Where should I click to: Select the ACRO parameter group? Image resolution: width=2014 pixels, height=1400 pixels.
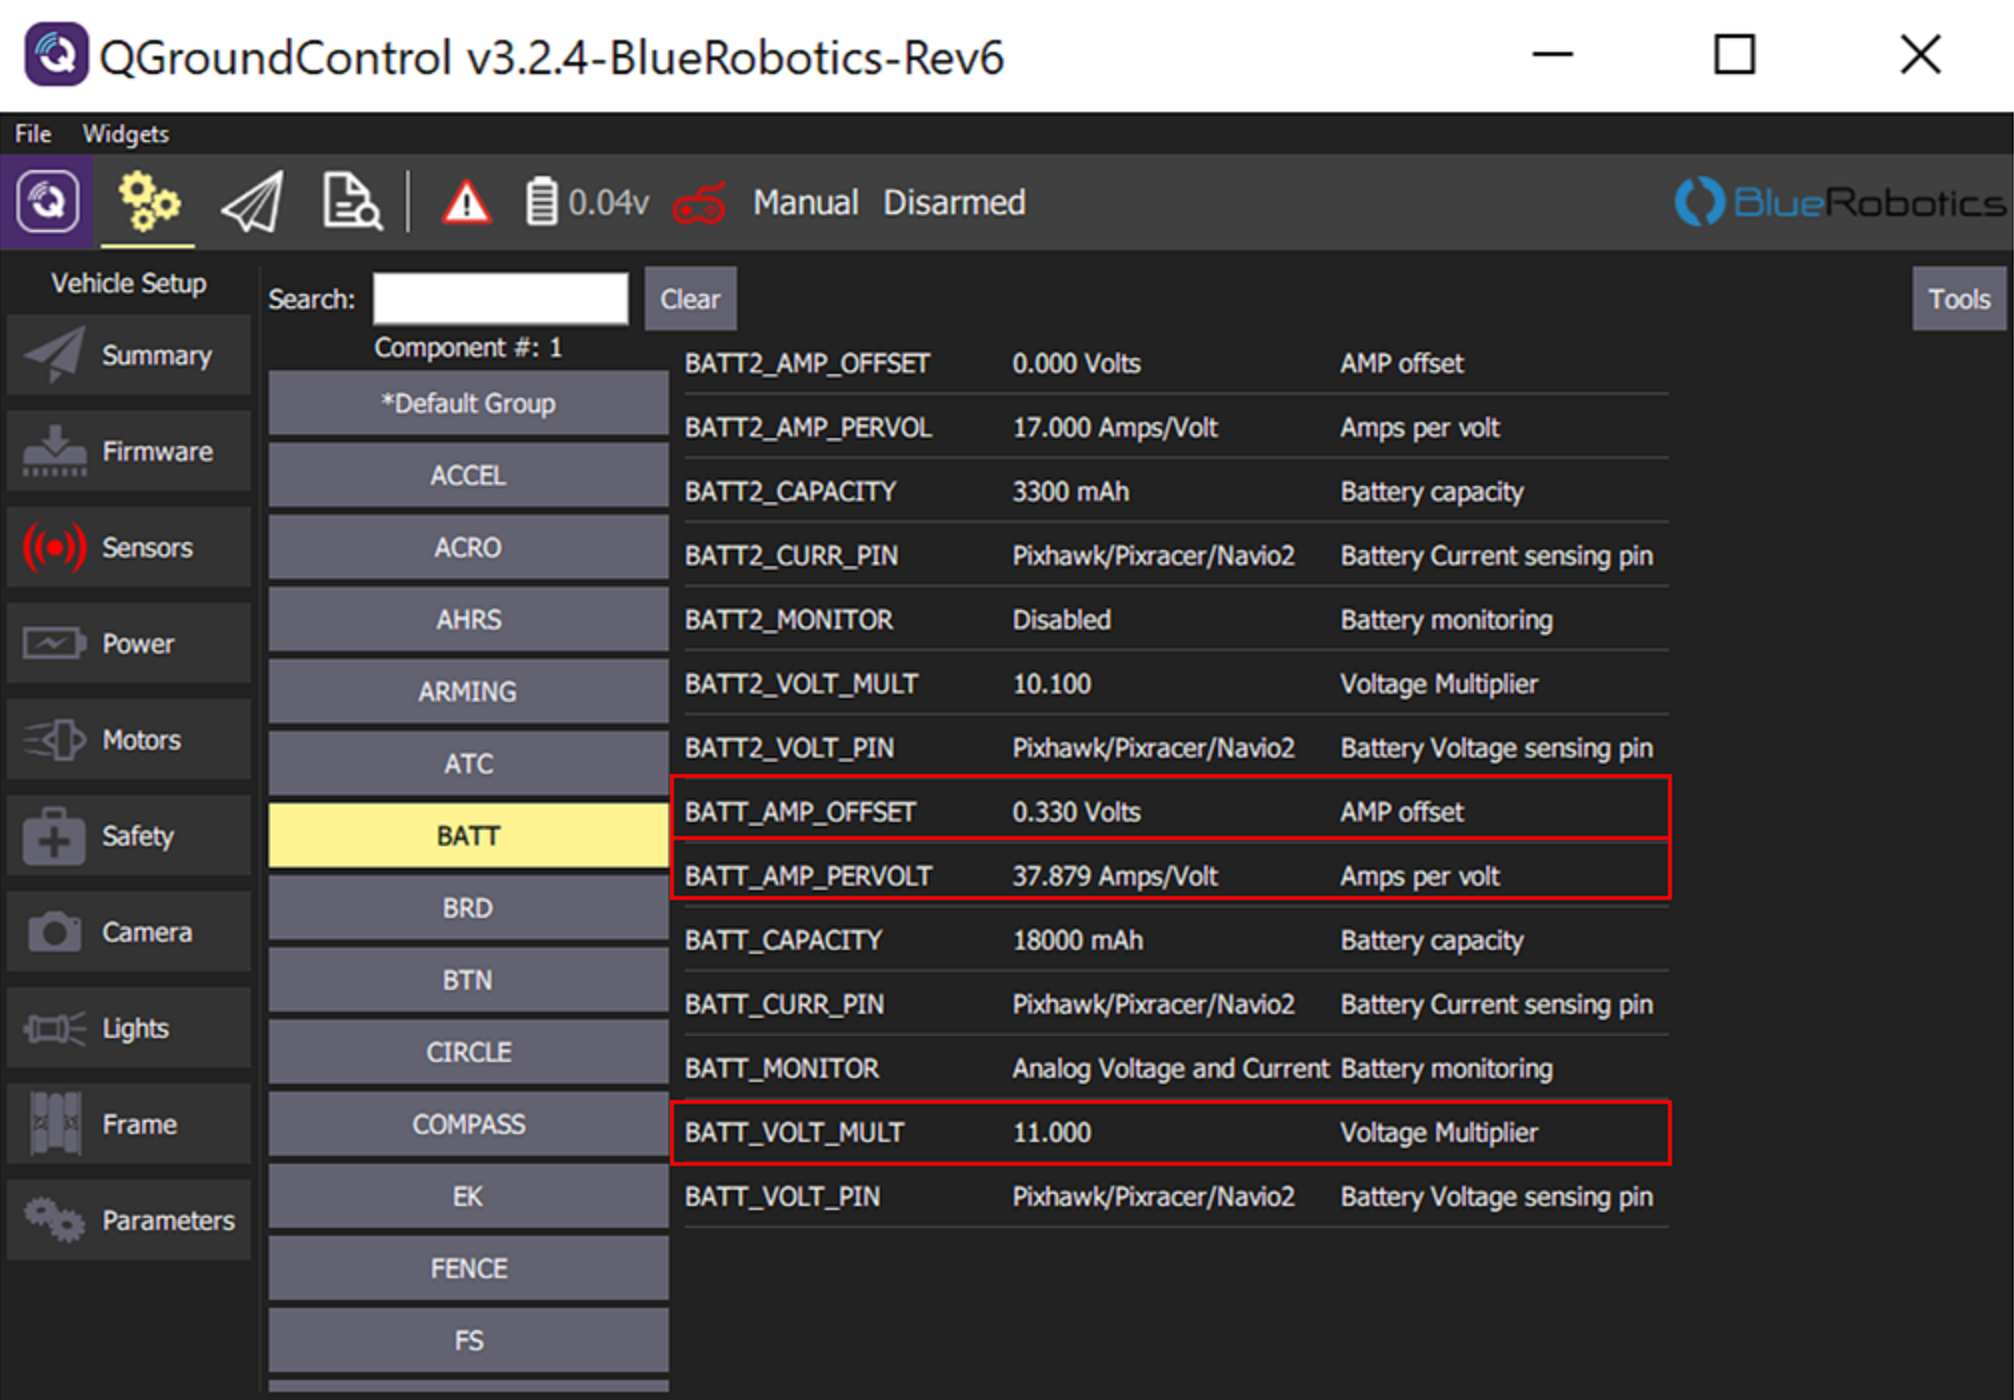468,548
